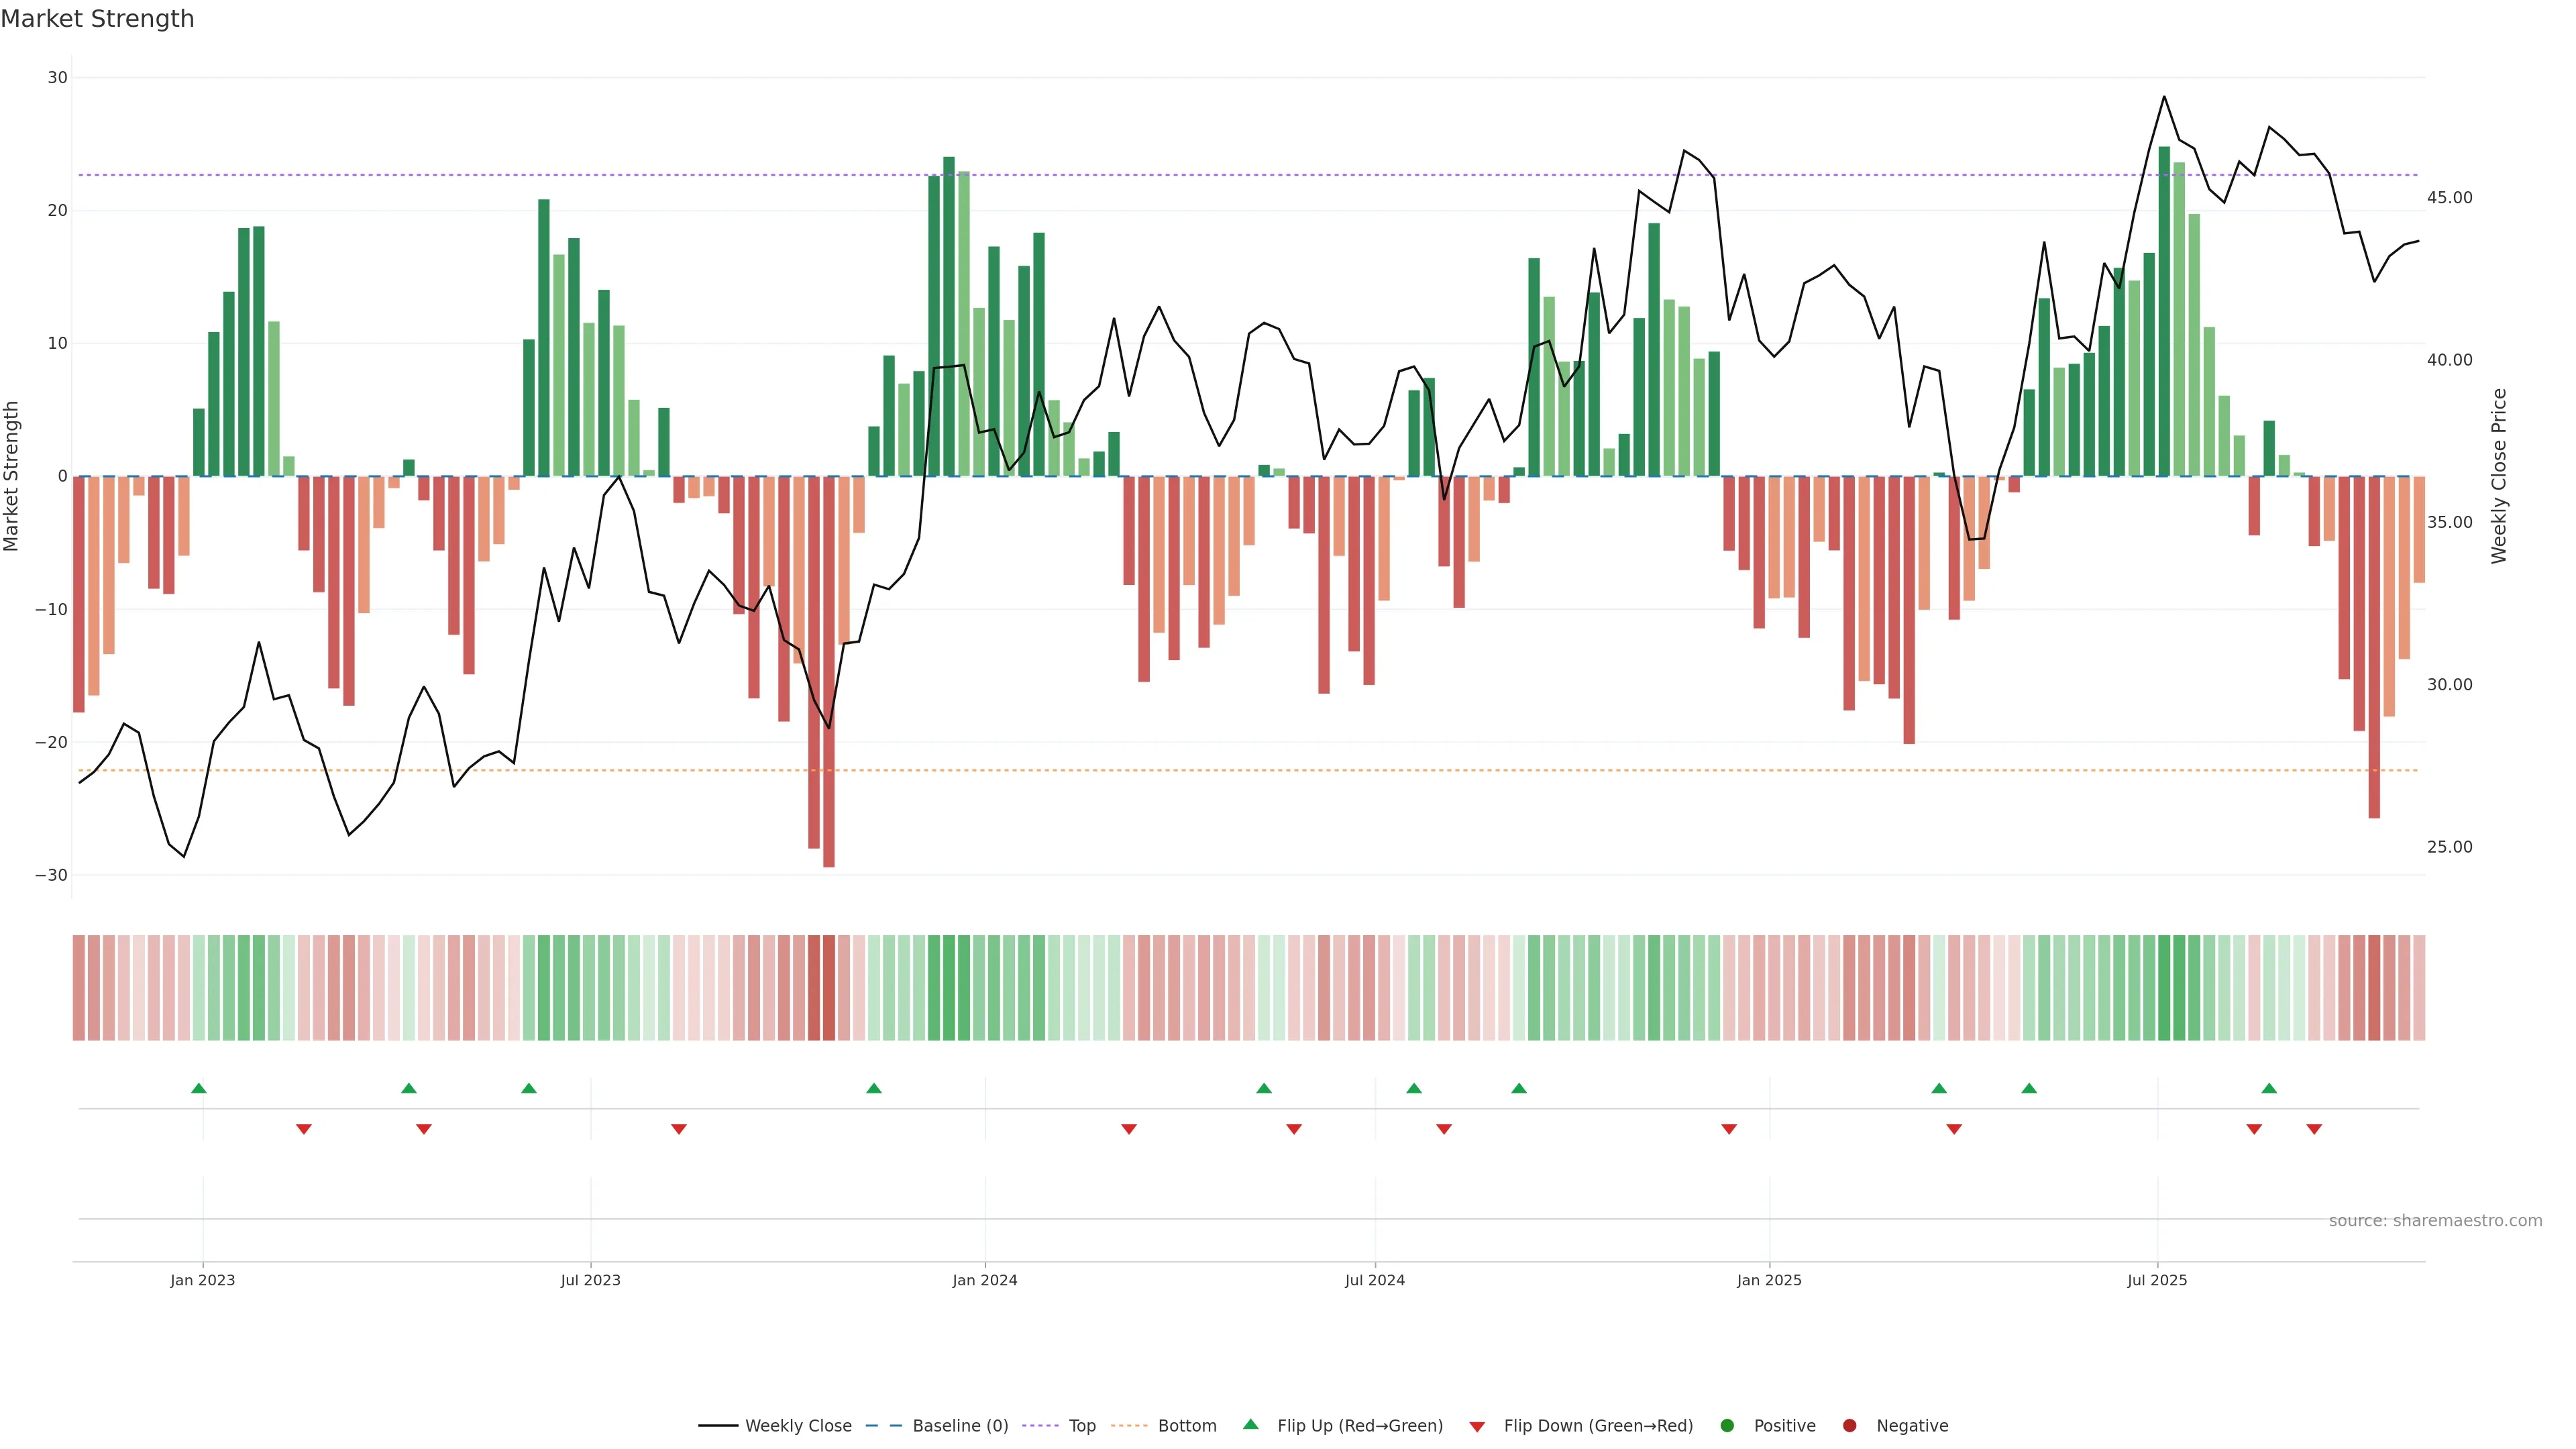Click flip-up triangle just after Jul 2024
Viewport: 2576px width, 1449px height.
[x=1414, y=1088]
